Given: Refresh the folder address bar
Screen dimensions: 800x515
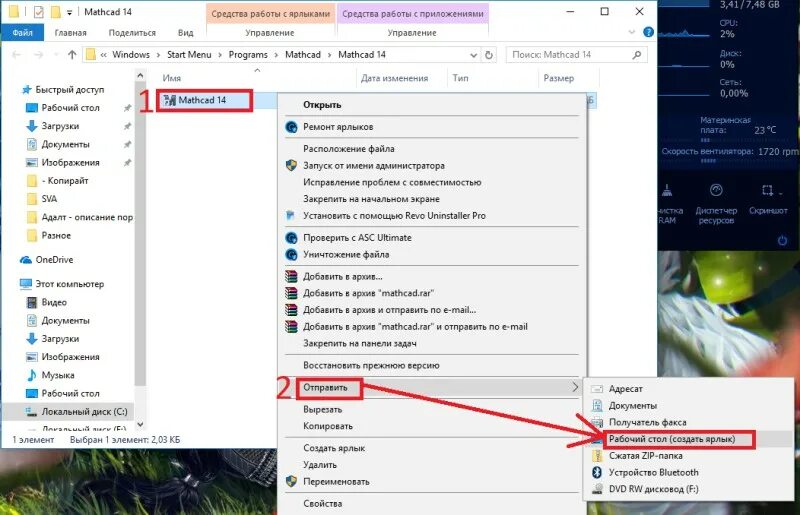Looking at the screenshot, I should coord(489,55).
